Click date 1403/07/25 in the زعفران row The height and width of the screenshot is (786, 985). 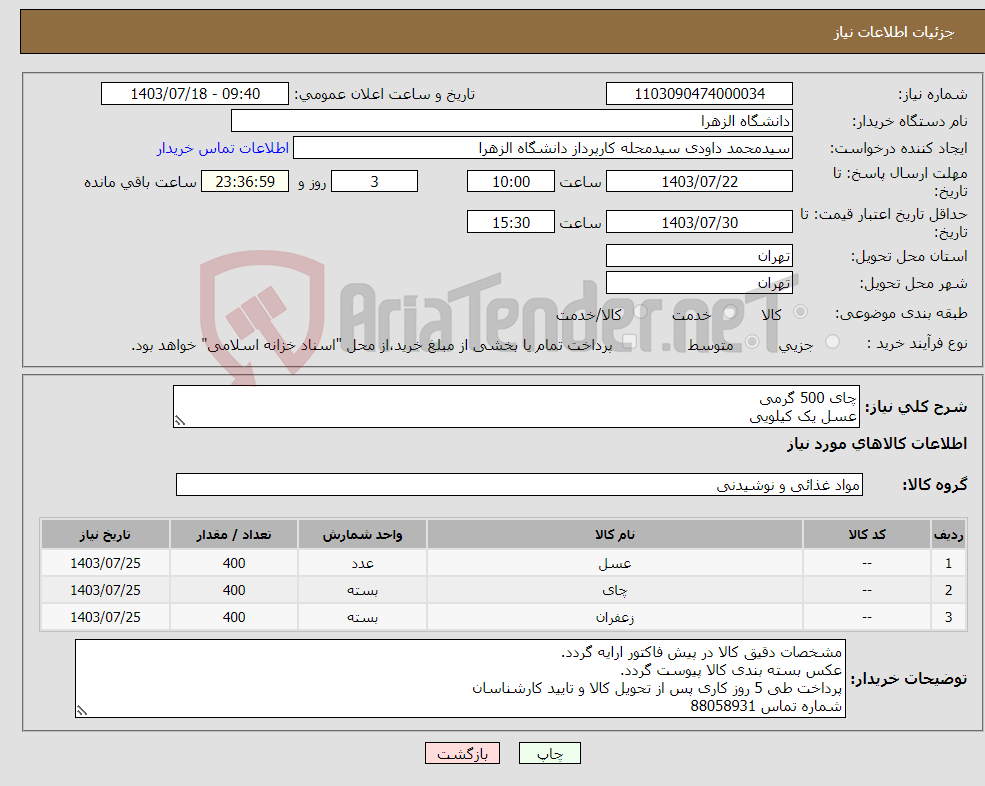pyautogui.click(x=106, y=617)
